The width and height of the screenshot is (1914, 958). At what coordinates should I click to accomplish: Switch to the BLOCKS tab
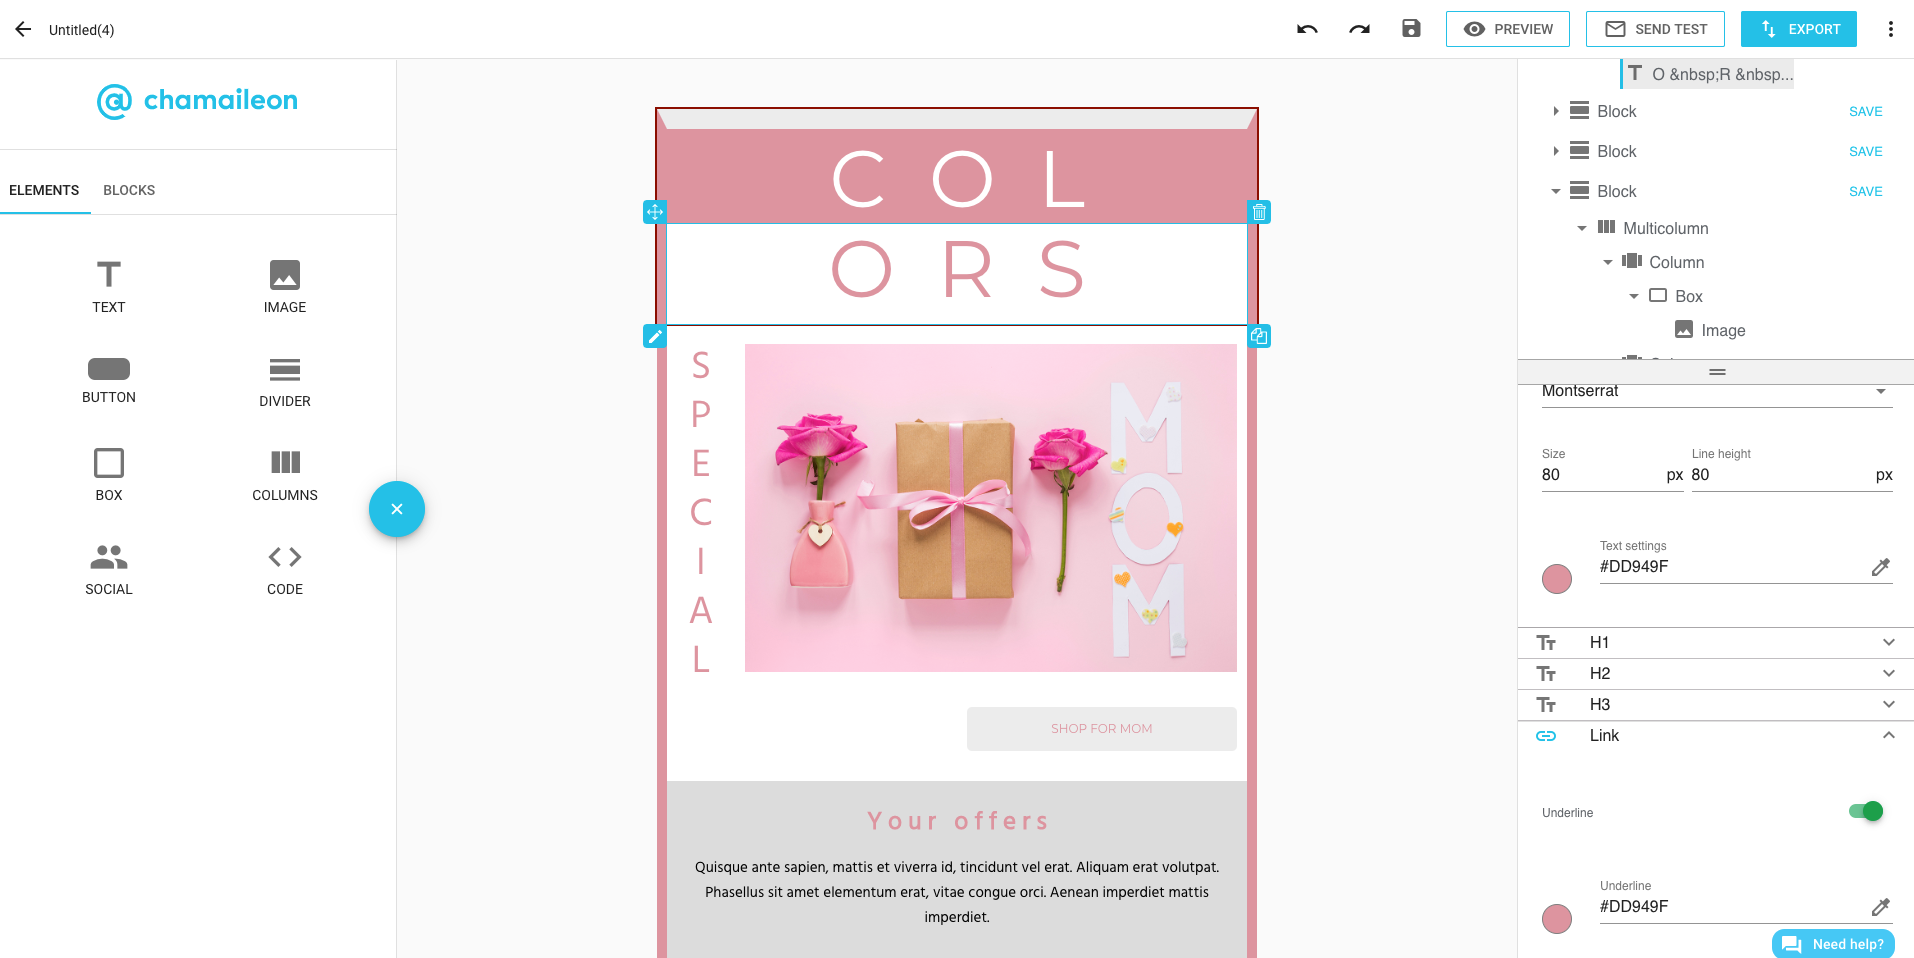[129, 190]
